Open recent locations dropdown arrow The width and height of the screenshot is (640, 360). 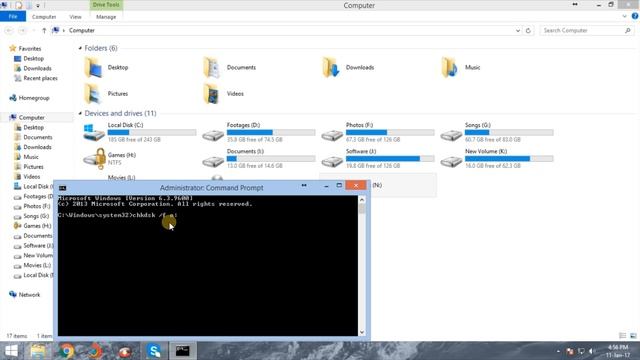(33, 31)
